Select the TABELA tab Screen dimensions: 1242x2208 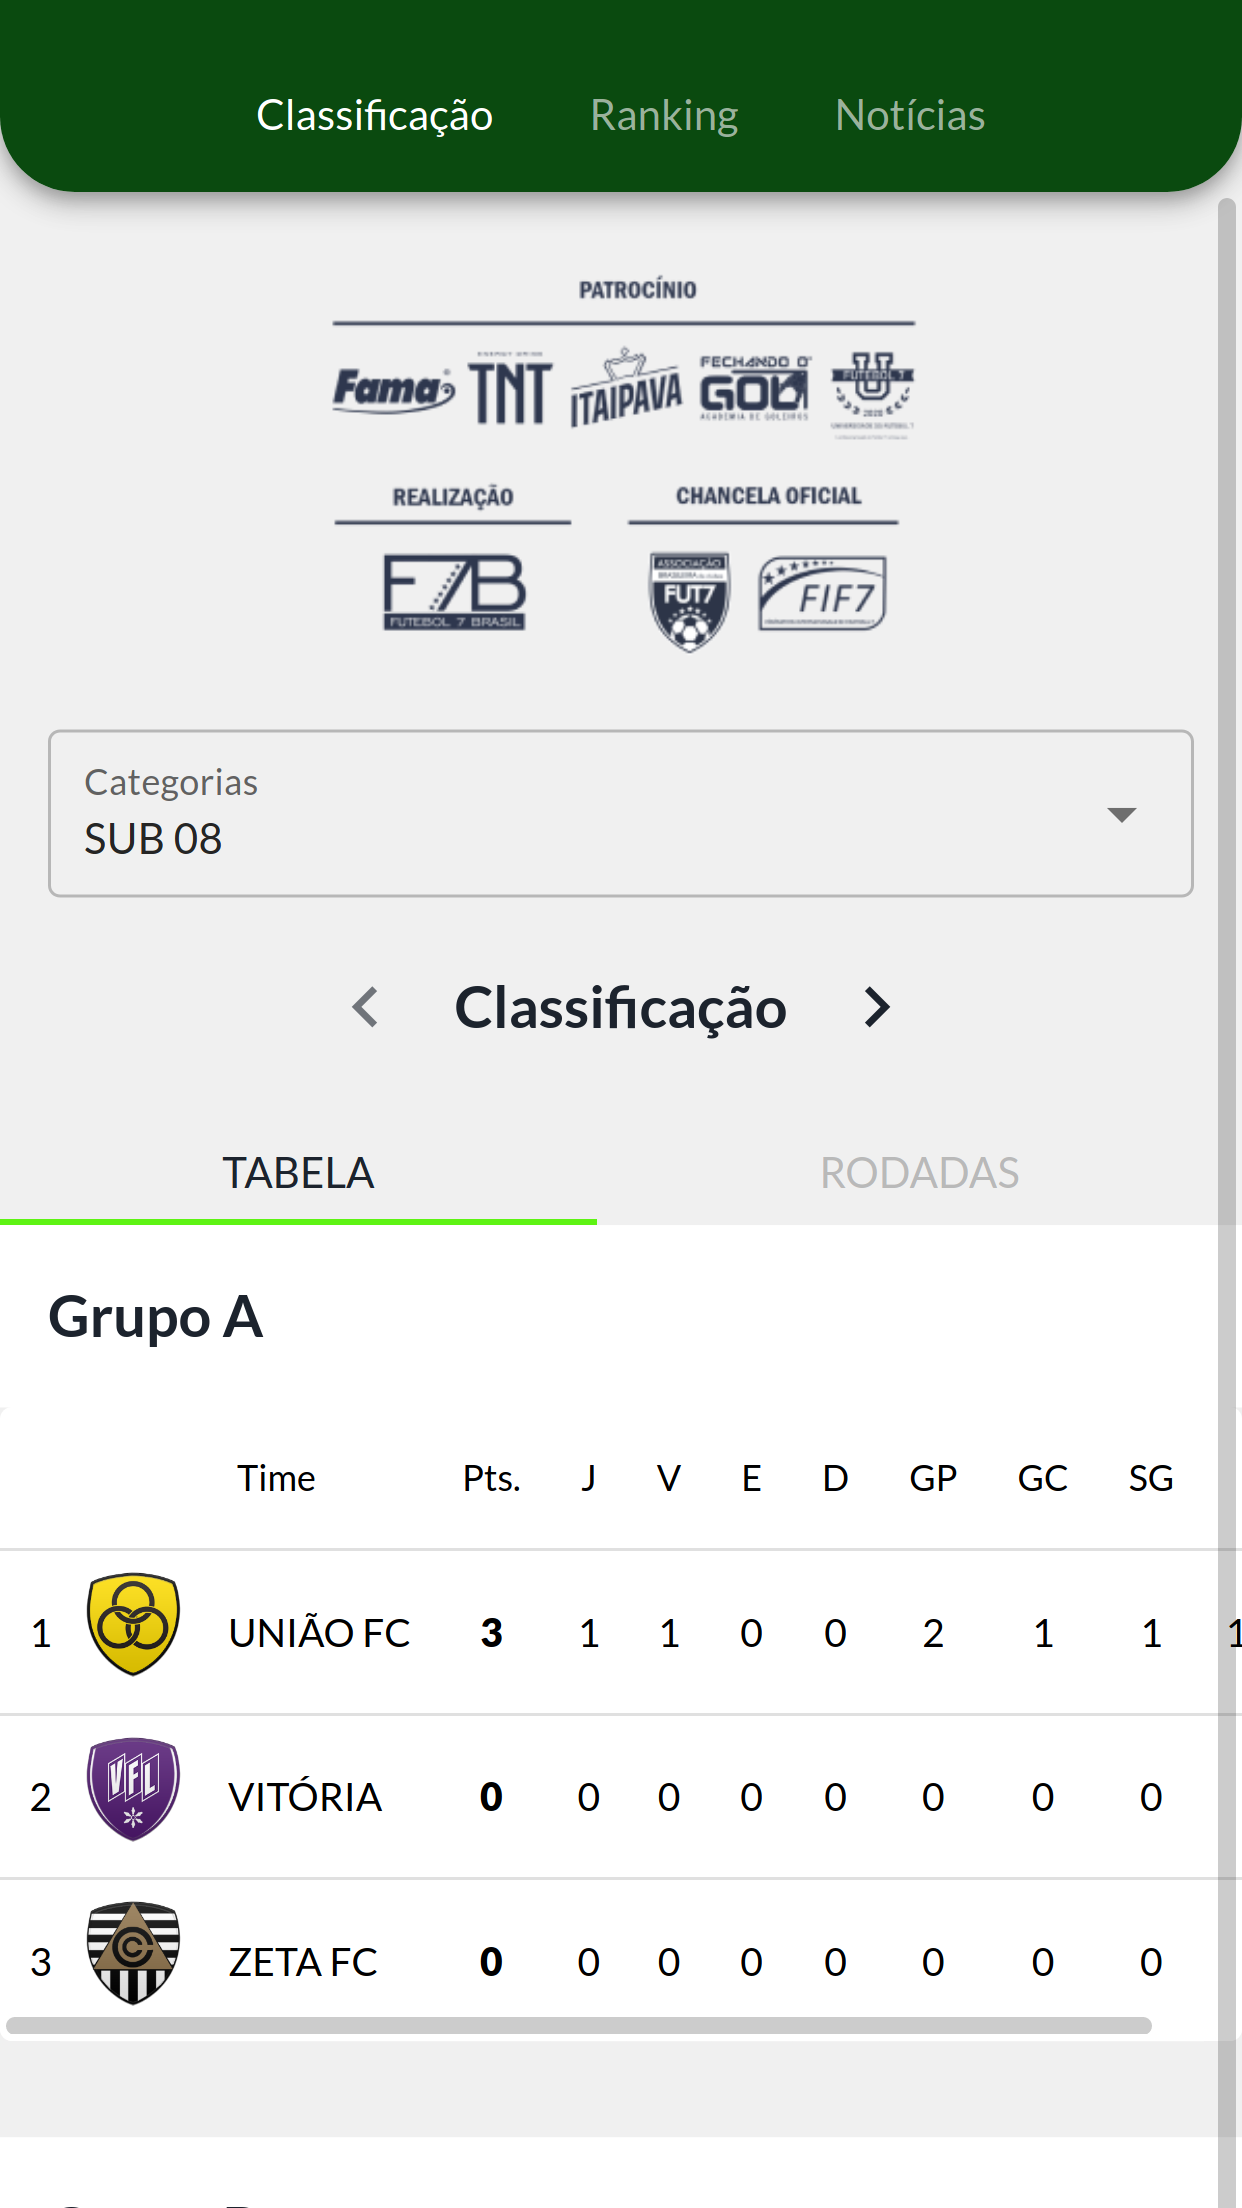click(298, 1173)
